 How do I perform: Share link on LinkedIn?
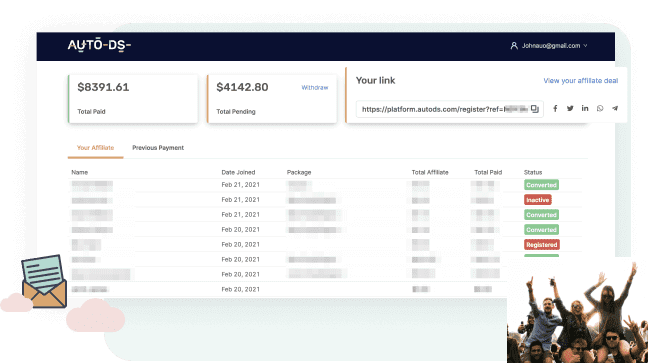tap(585, 109)
